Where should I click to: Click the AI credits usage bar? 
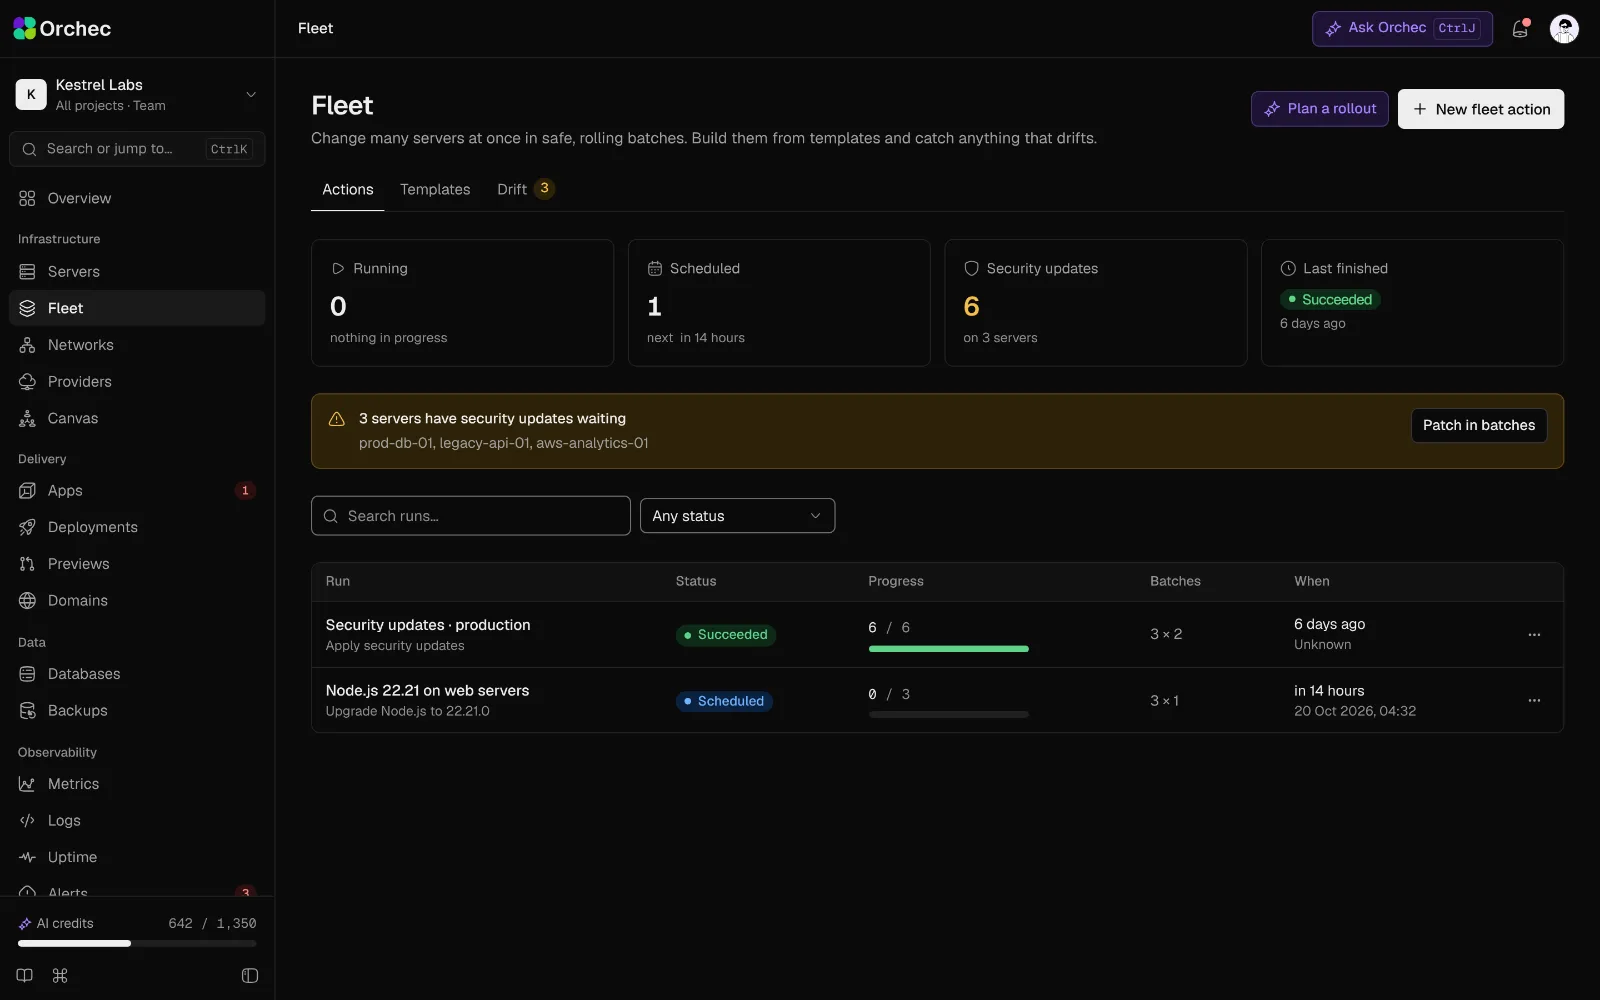tap(137, 943)
